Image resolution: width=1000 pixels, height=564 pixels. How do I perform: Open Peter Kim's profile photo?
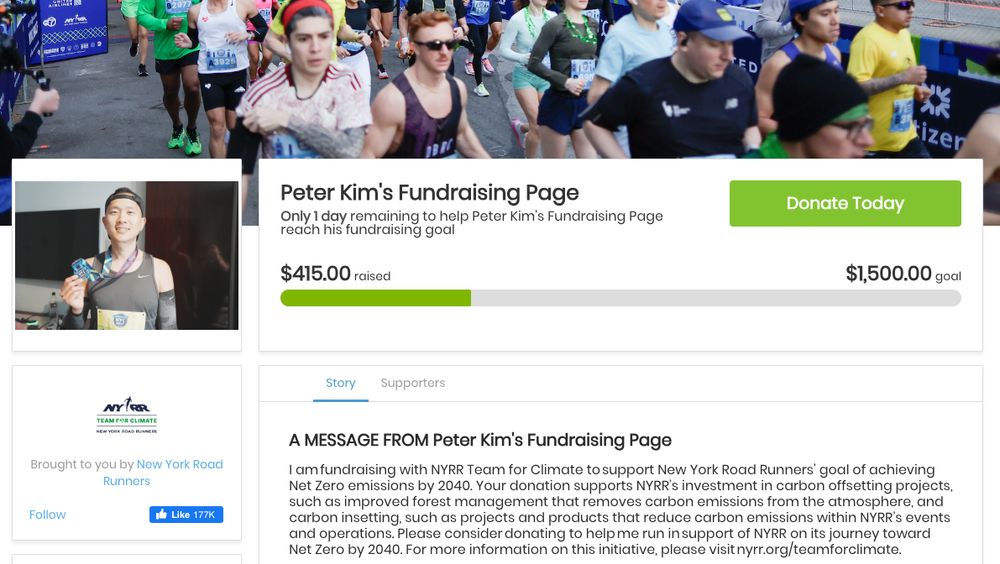point(127,255)
